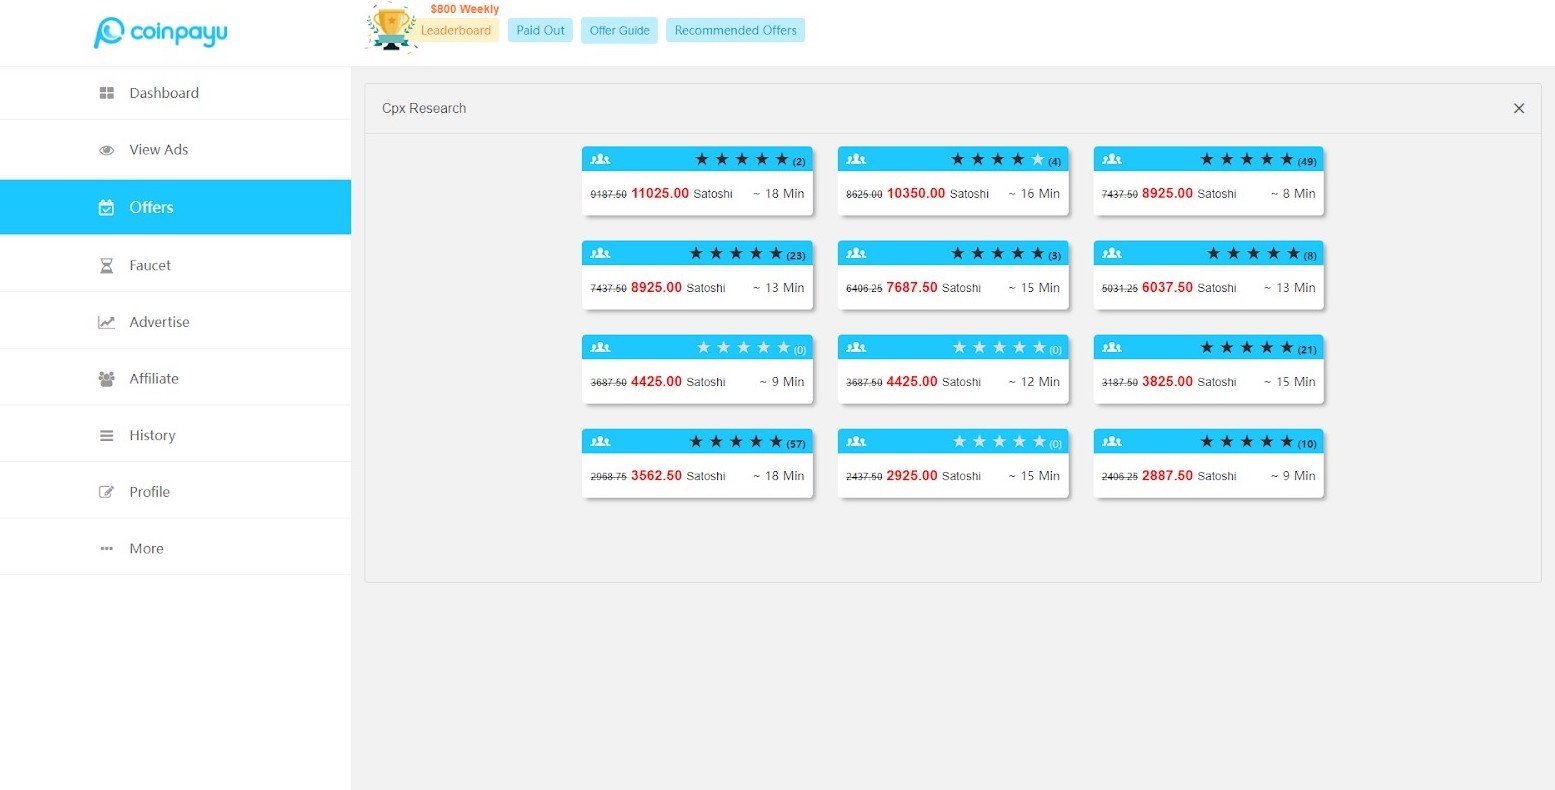Open the Advertise section

point(175,322)
